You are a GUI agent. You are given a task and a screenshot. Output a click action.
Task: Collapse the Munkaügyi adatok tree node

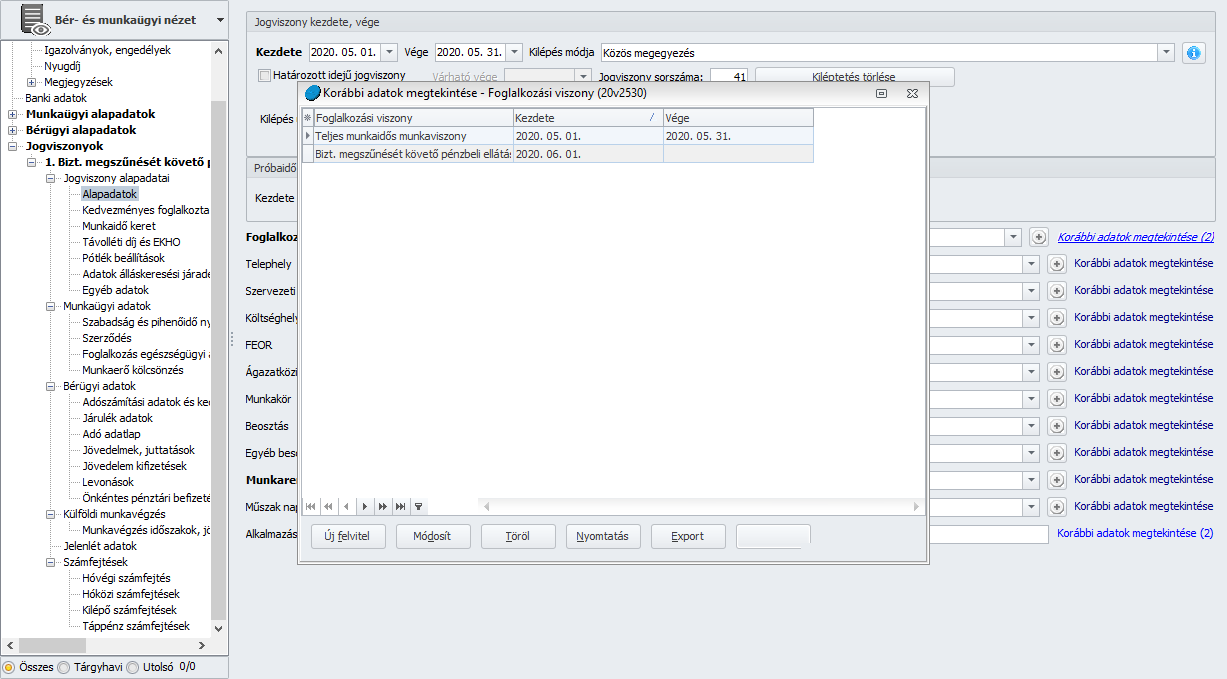(x=50, y=306)
